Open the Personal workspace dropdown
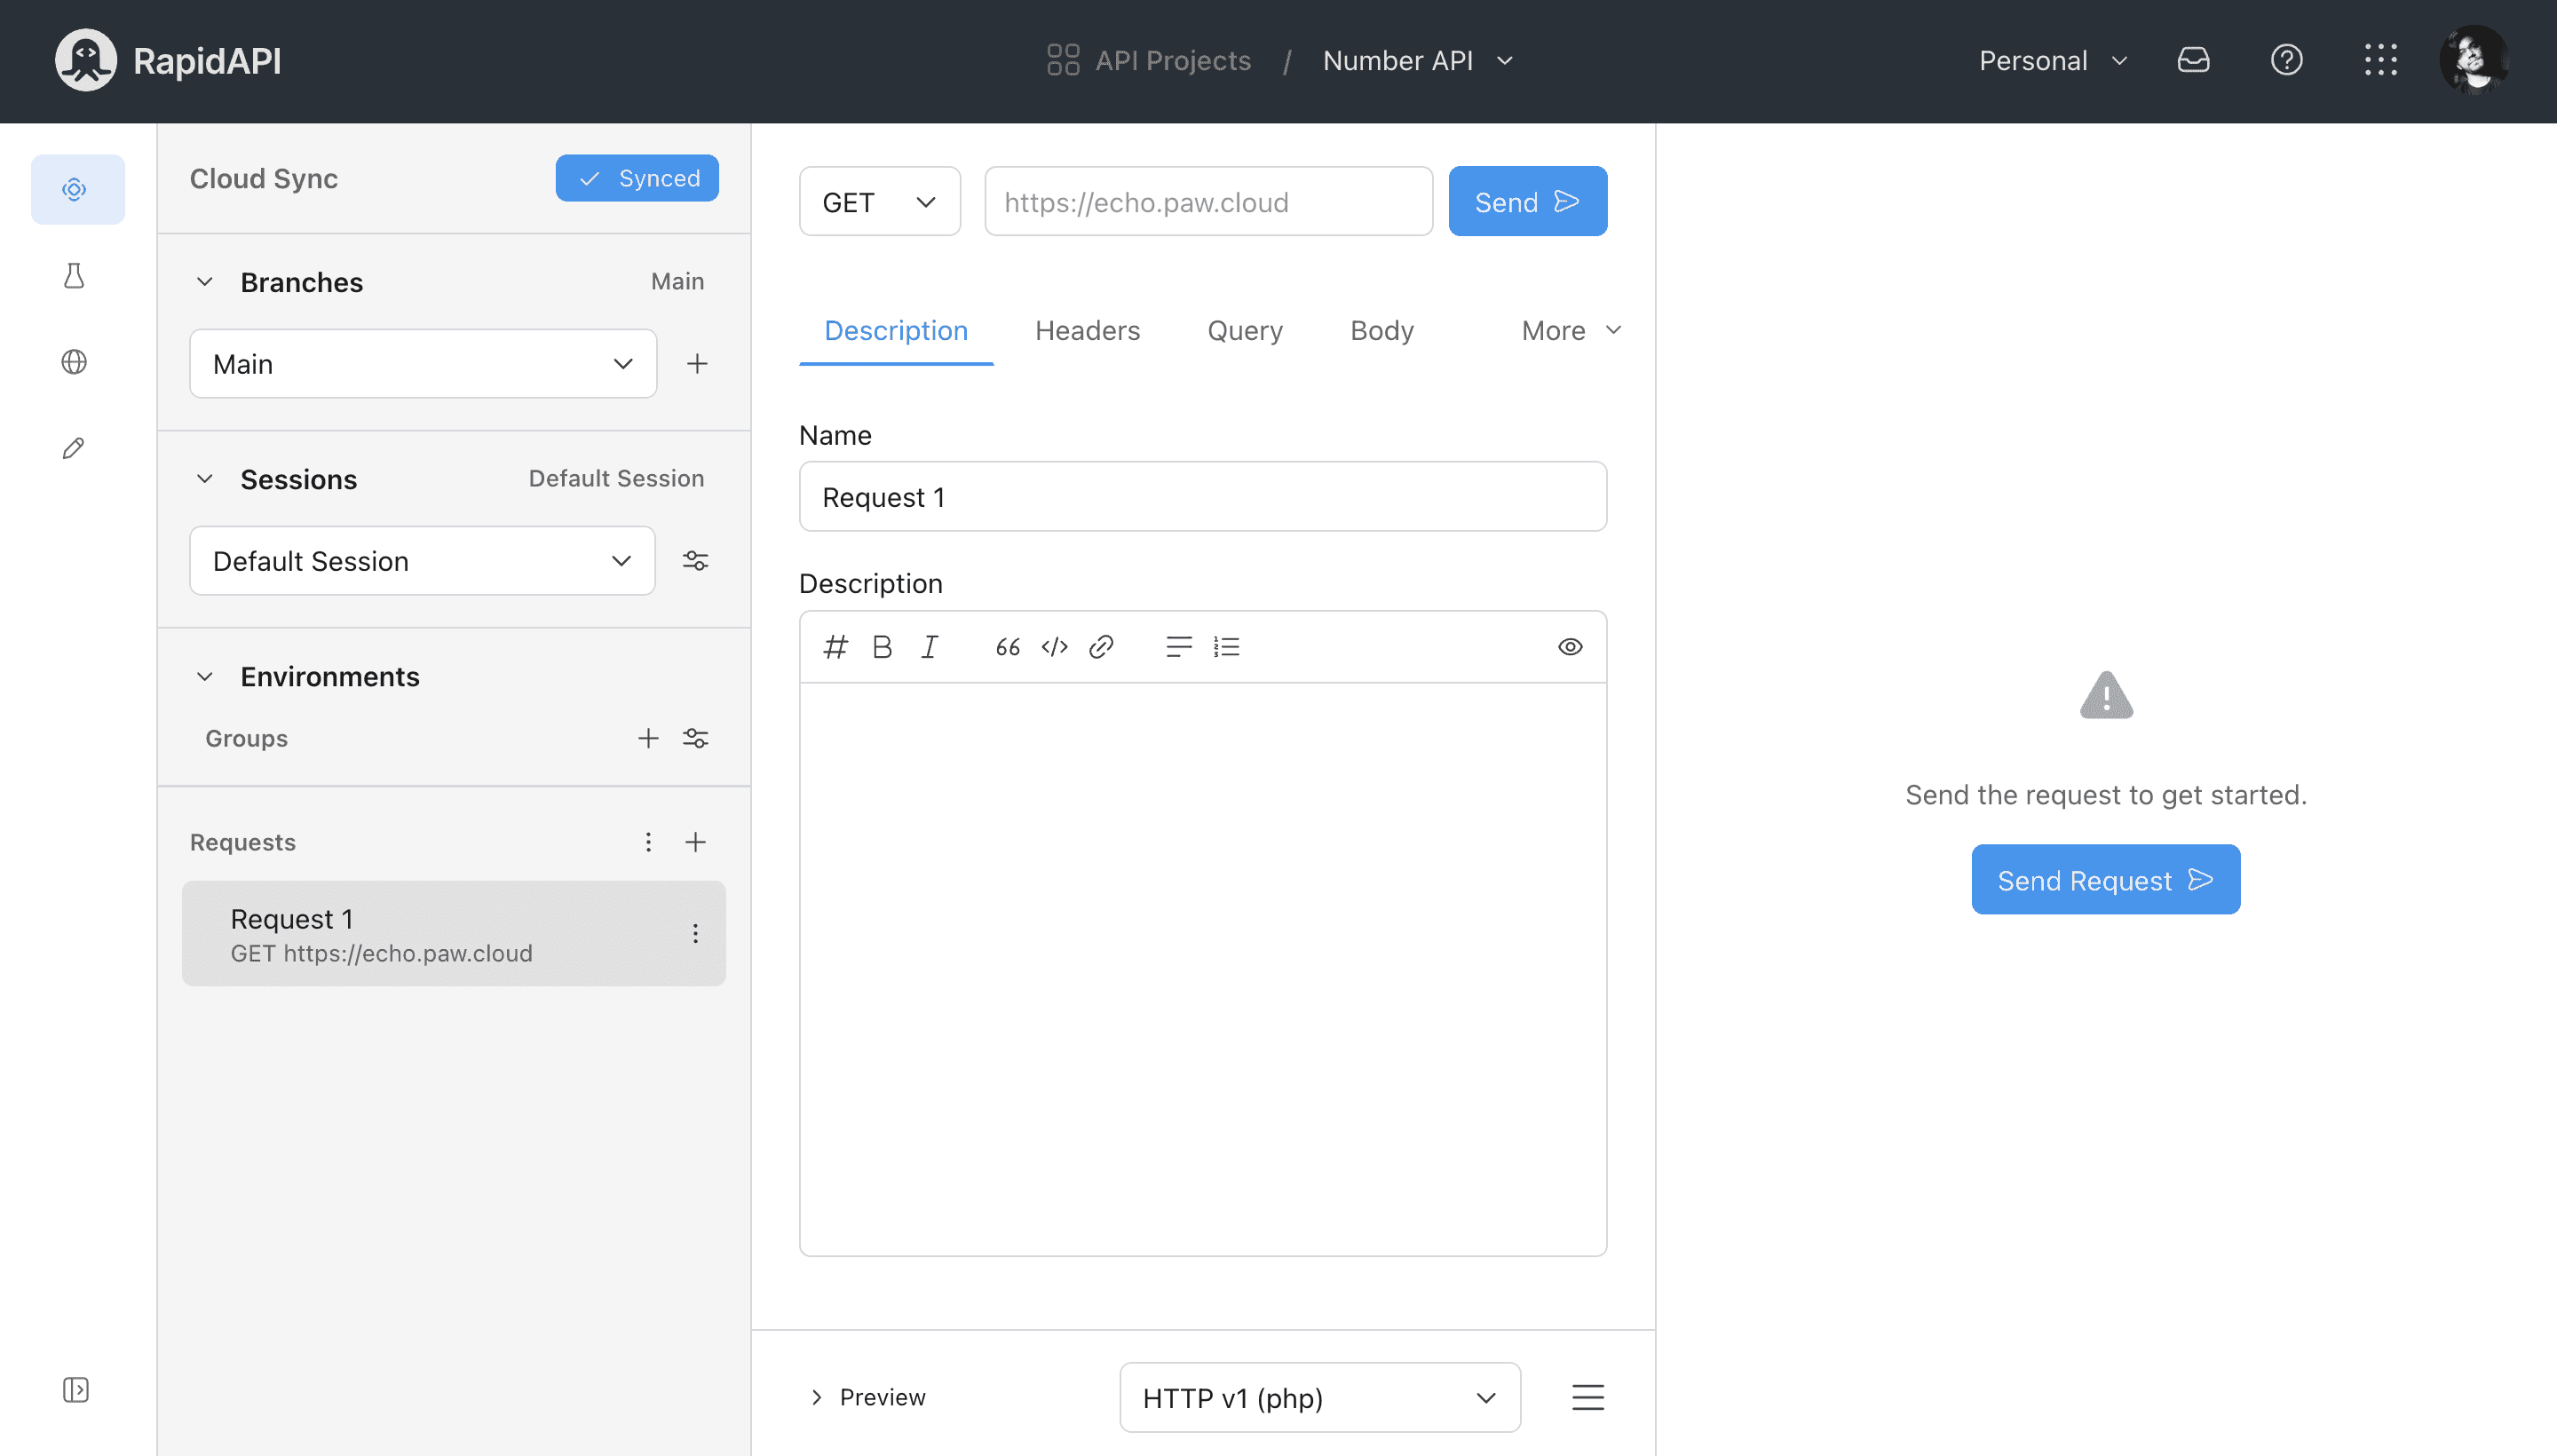 click(x=2053, y=60)
